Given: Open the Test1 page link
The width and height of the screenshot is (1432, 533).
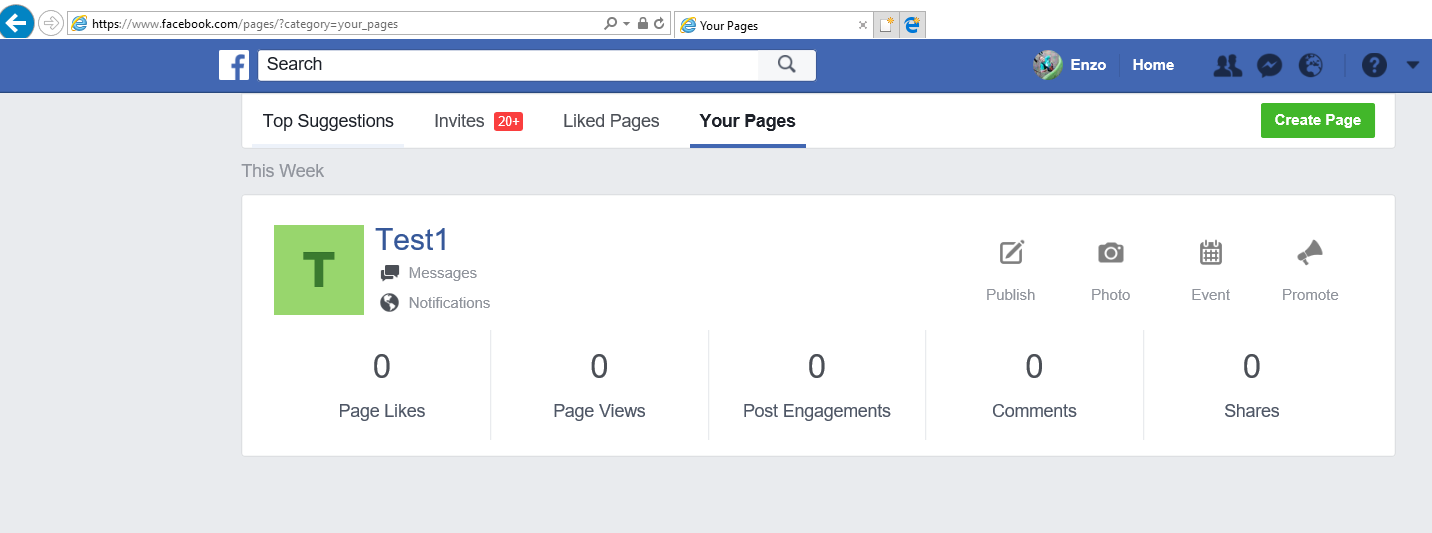Looking at the screenshot, I should tap(411, 240).
